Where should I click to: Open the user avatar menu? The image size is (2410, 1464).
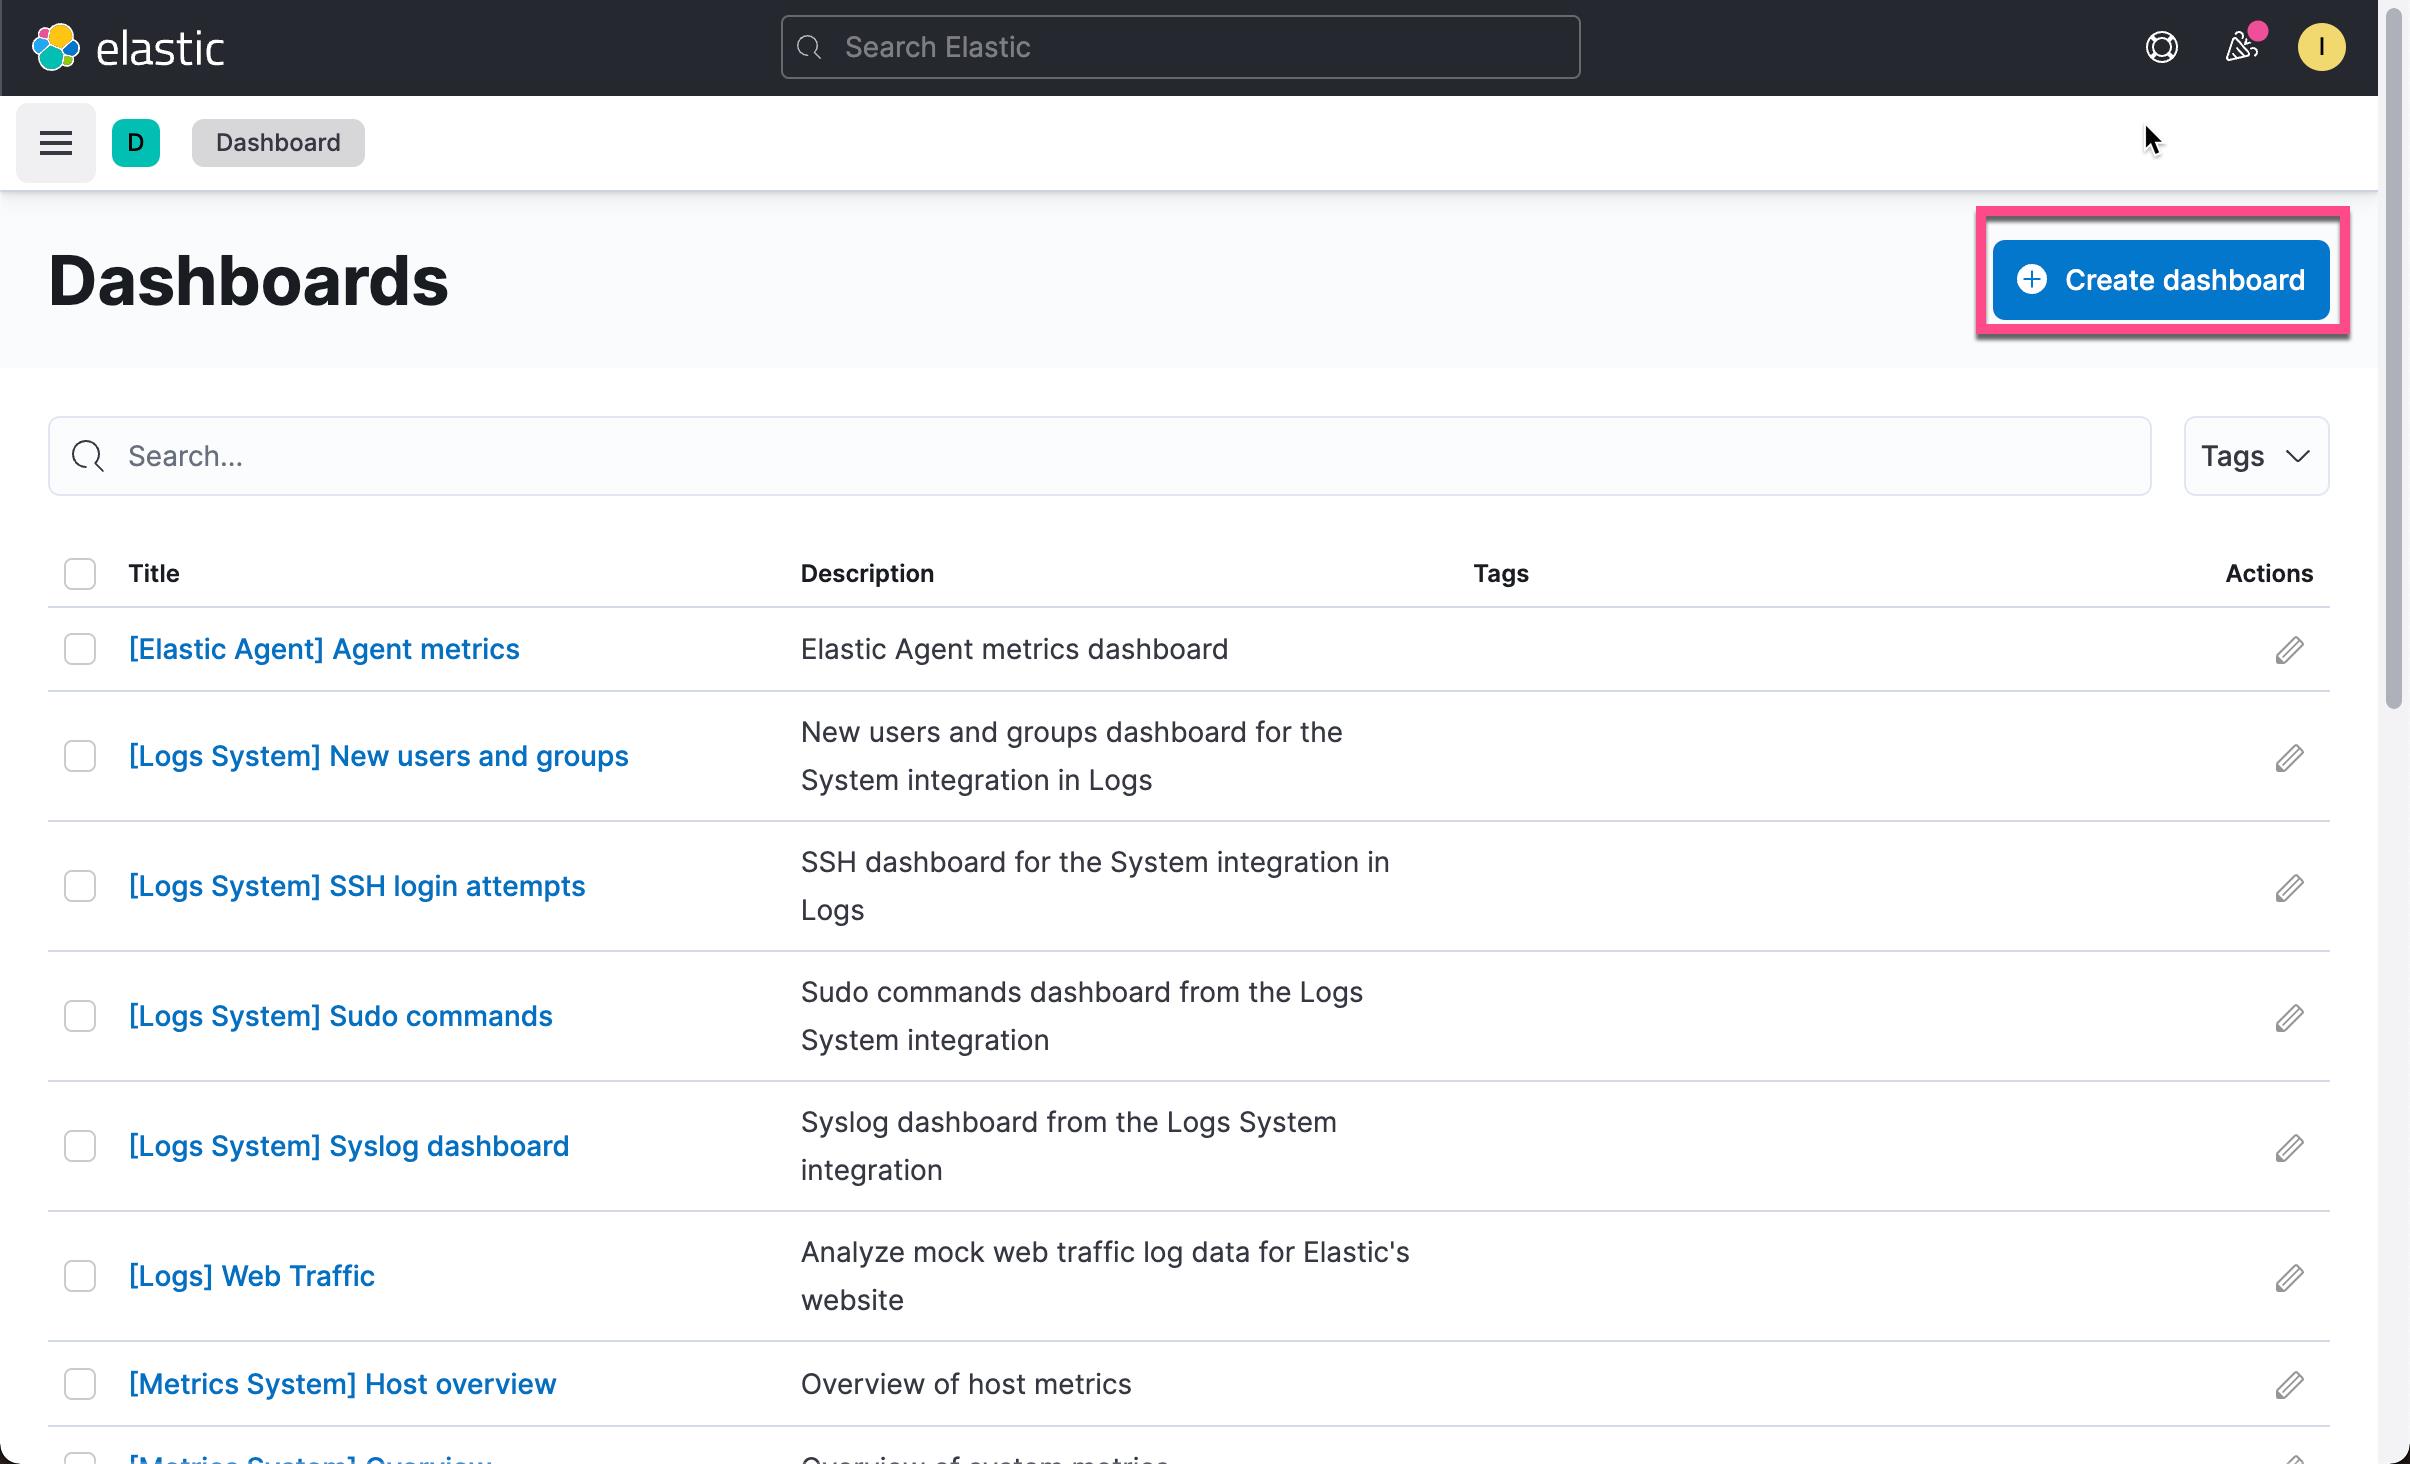[2321, 47]
